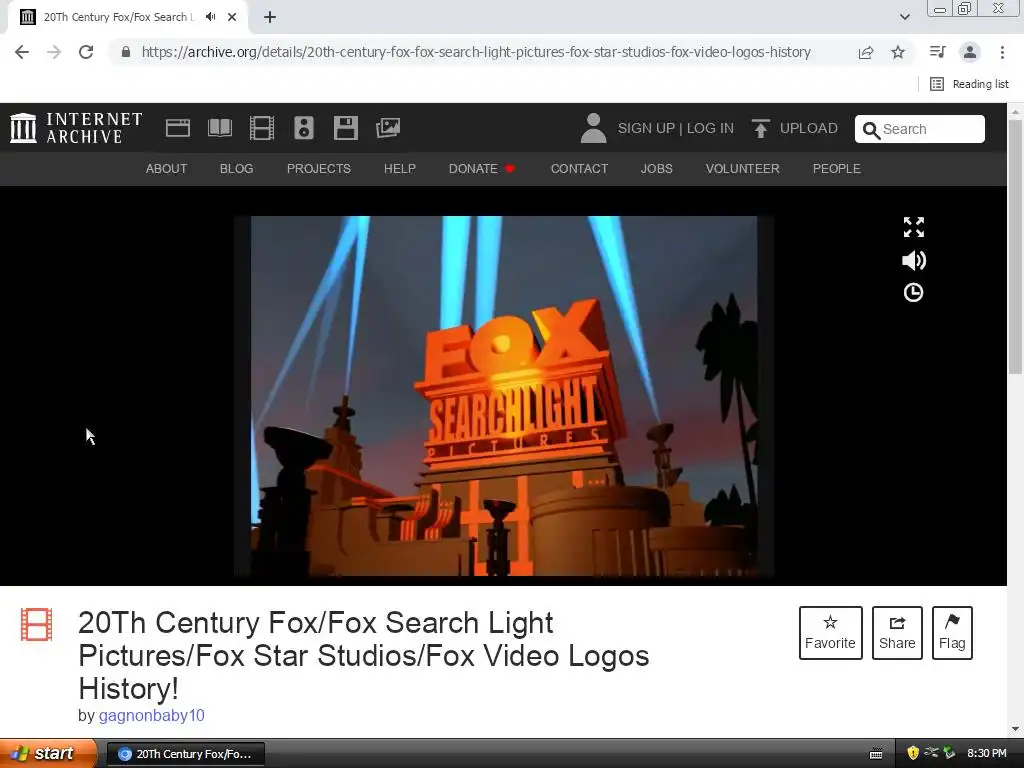Open the Images media icon
The image size is (1024, 768).
(x=388, y=128)
